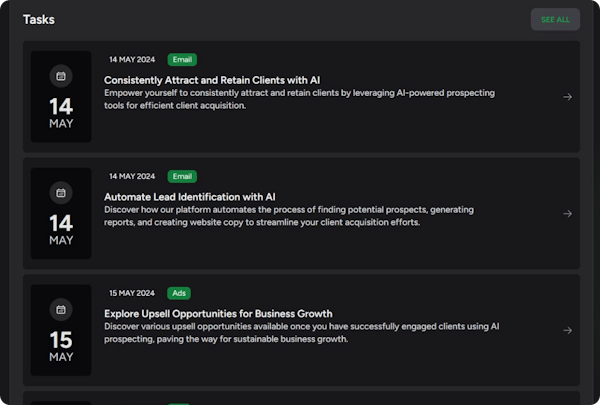The height and width of the screenshot is (405, 600).
Task: Click description text about AI-powered prospecting tools
Action: pos(300,99)
